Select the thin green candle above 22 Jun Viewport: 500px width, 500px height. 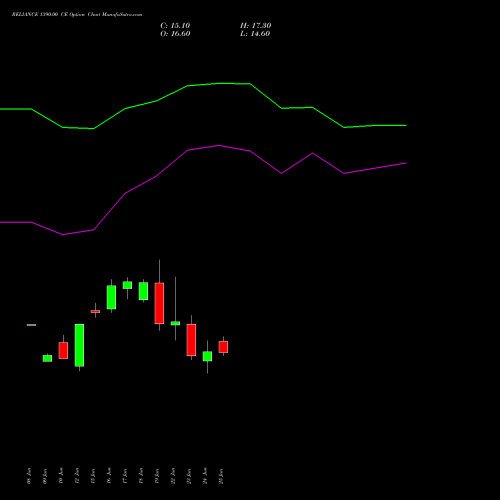coord(175,323)
